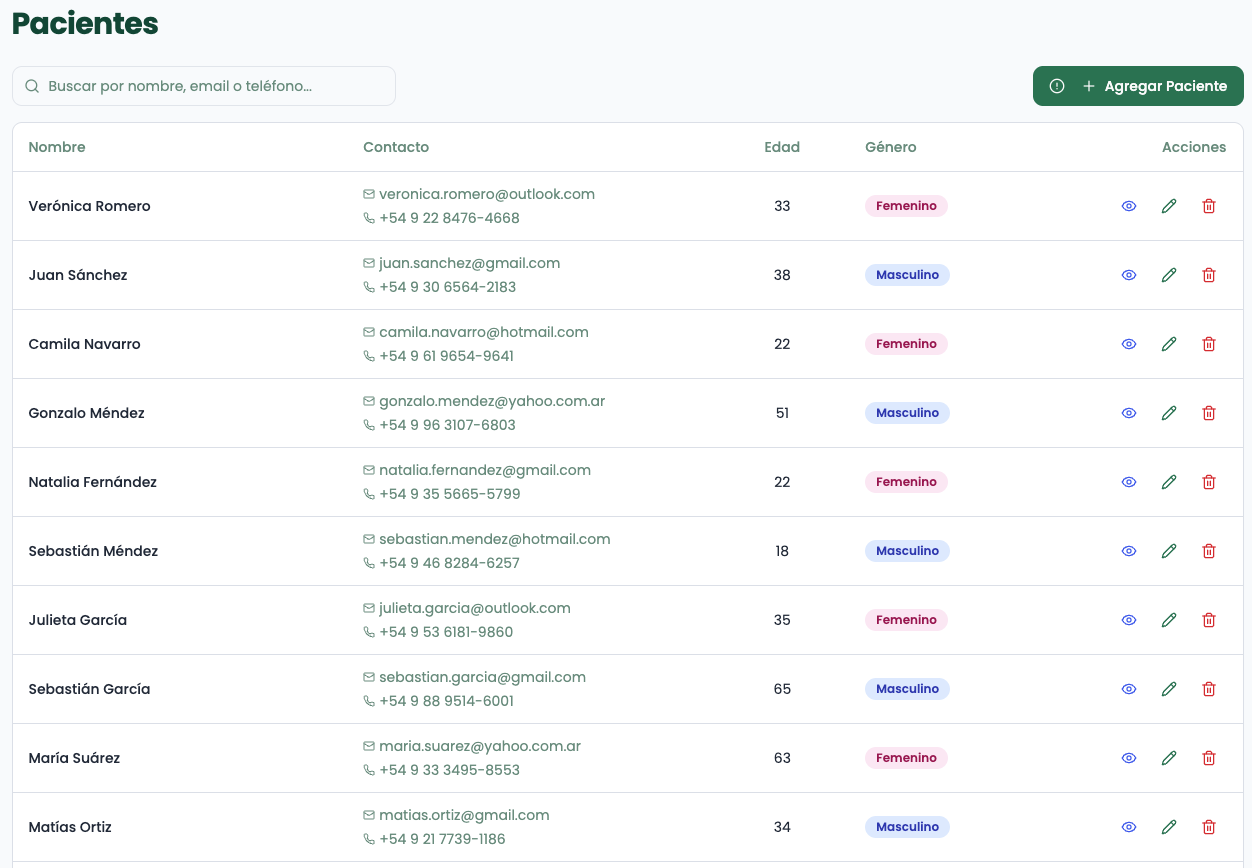Delete Sebastián Méndez trash icon
Image resolution: width=1252 pixels, height=868 pixels.
[1209, 551]
